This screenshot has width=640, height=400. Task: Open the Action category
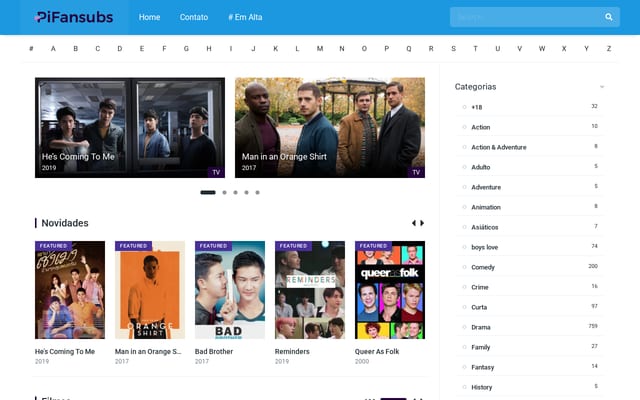[481, 127]
